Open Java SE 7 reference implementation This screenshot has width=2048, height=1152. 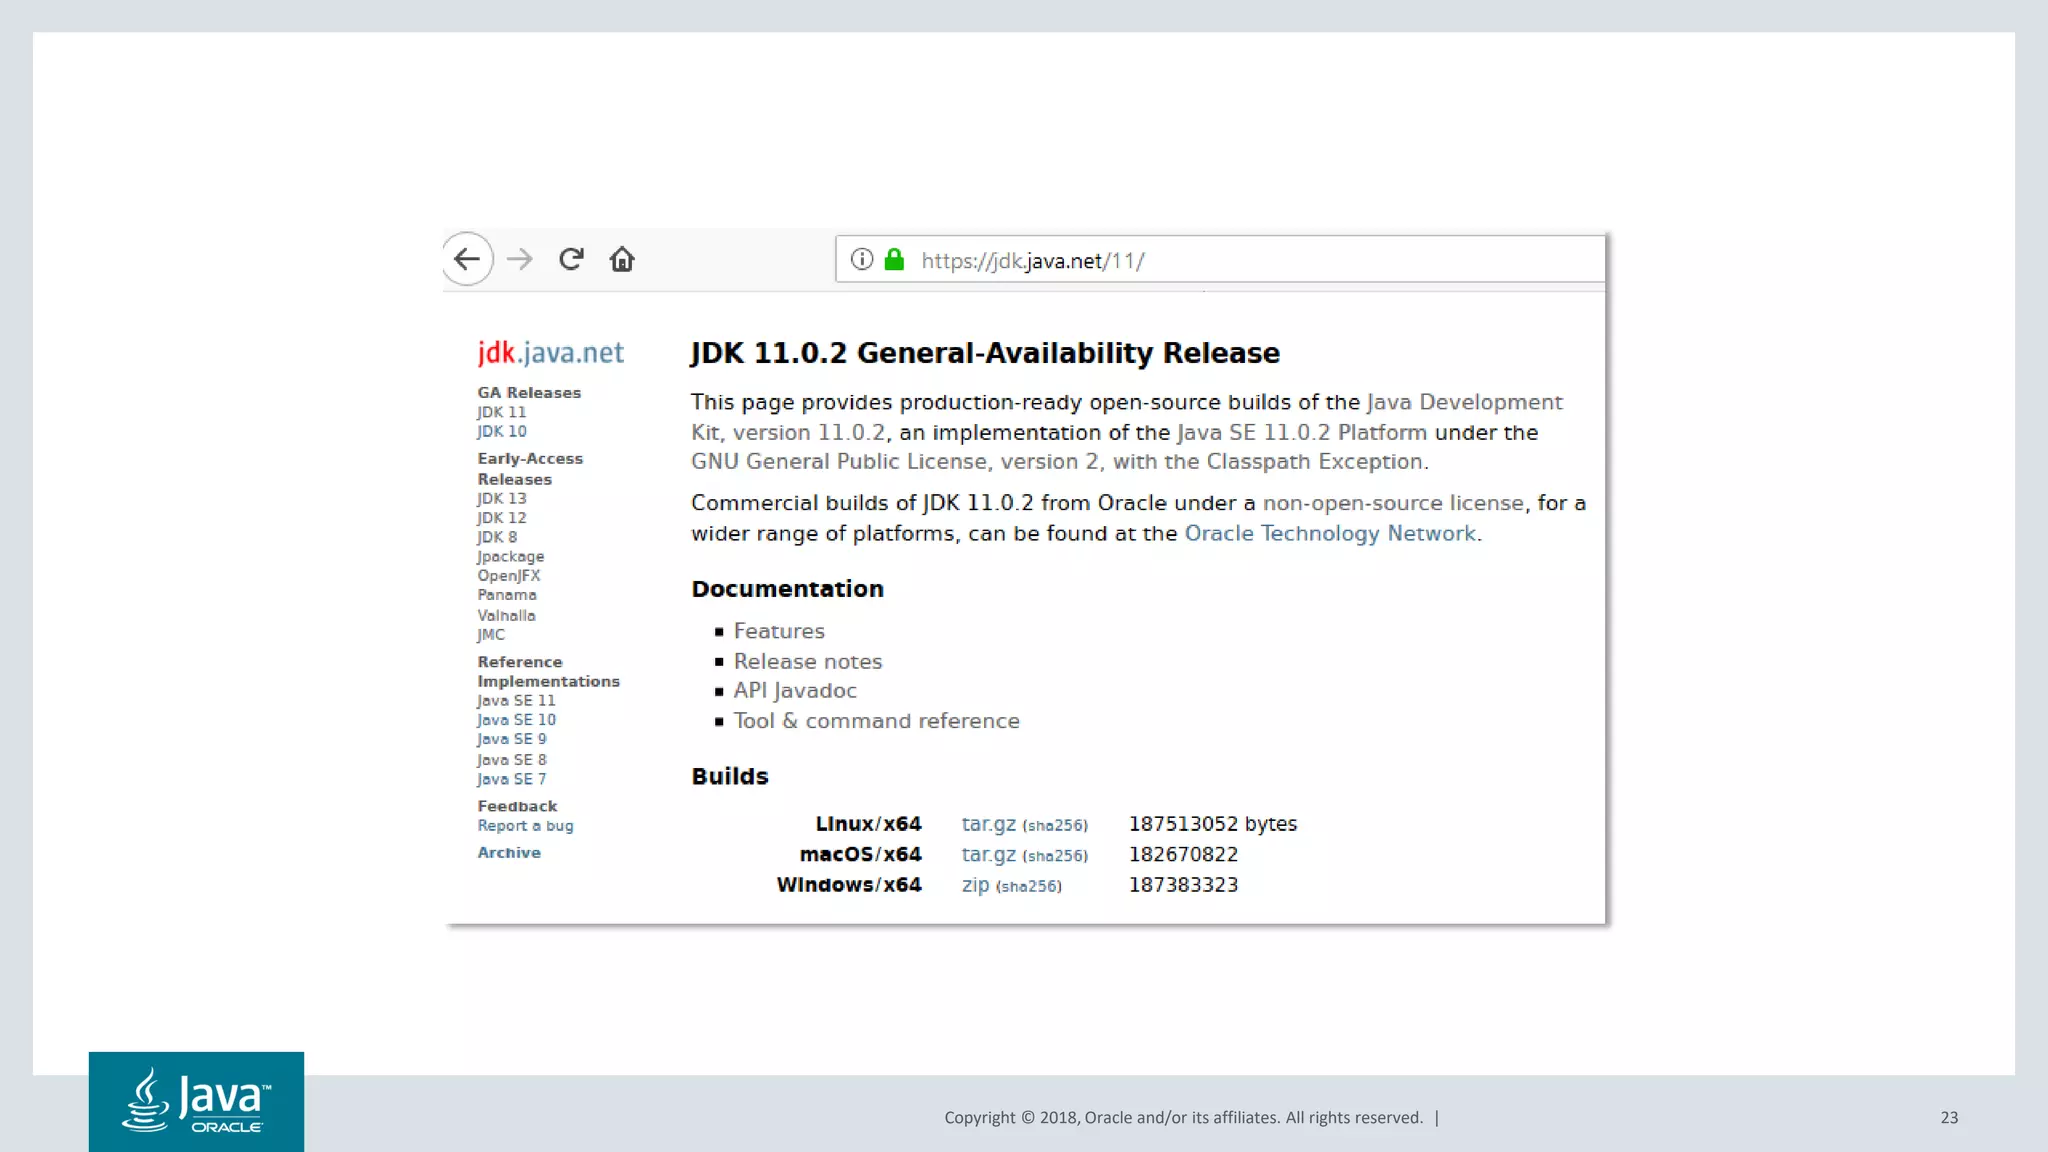(x=512, y=779)
